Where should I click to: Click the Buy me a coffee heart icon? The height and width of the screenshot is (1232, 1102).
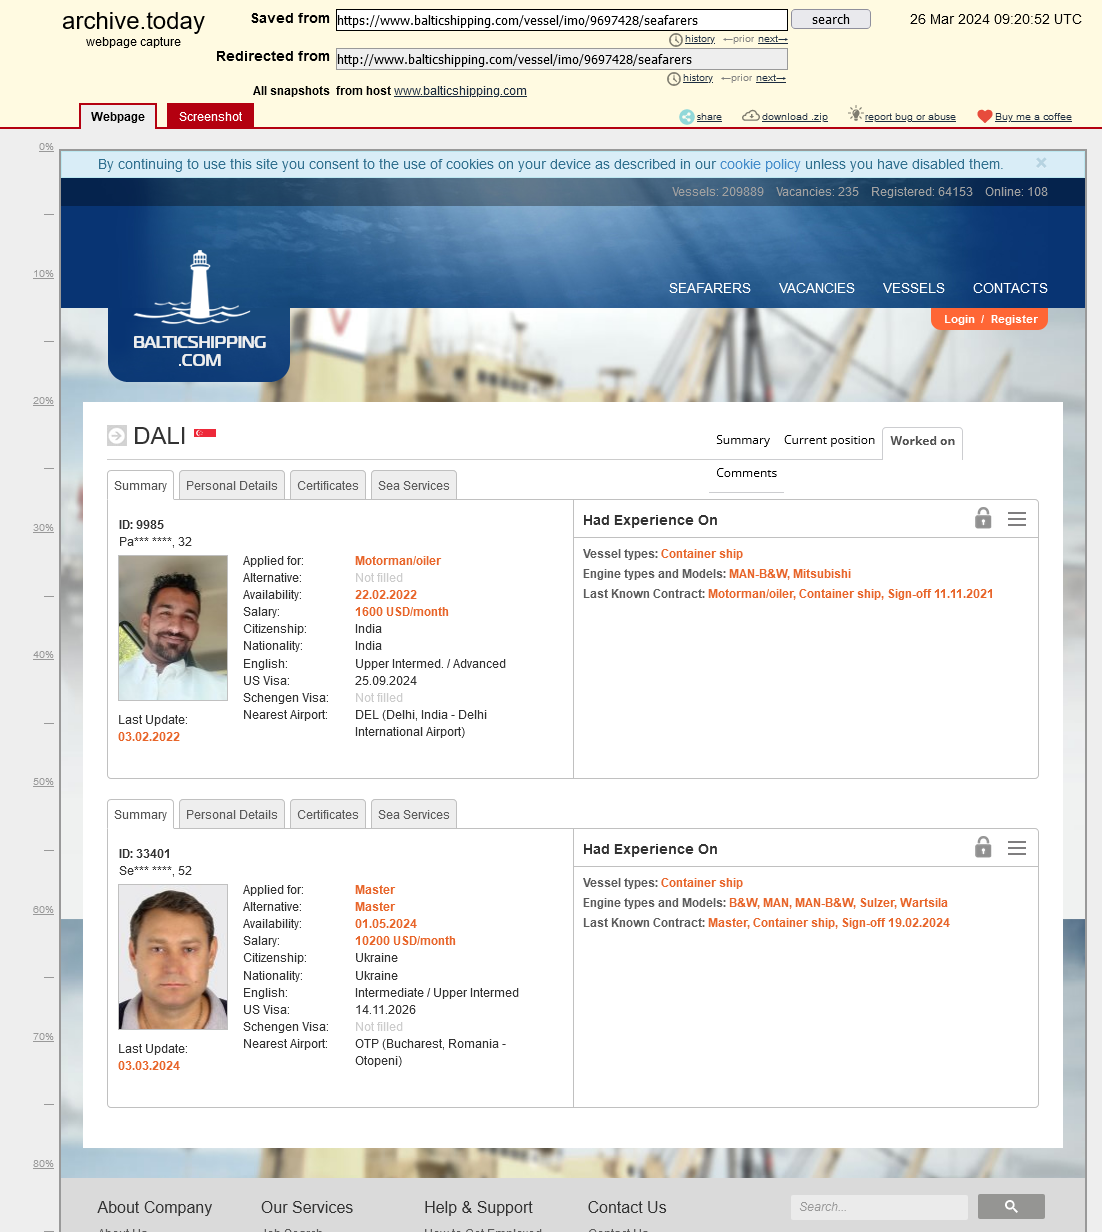984,116
